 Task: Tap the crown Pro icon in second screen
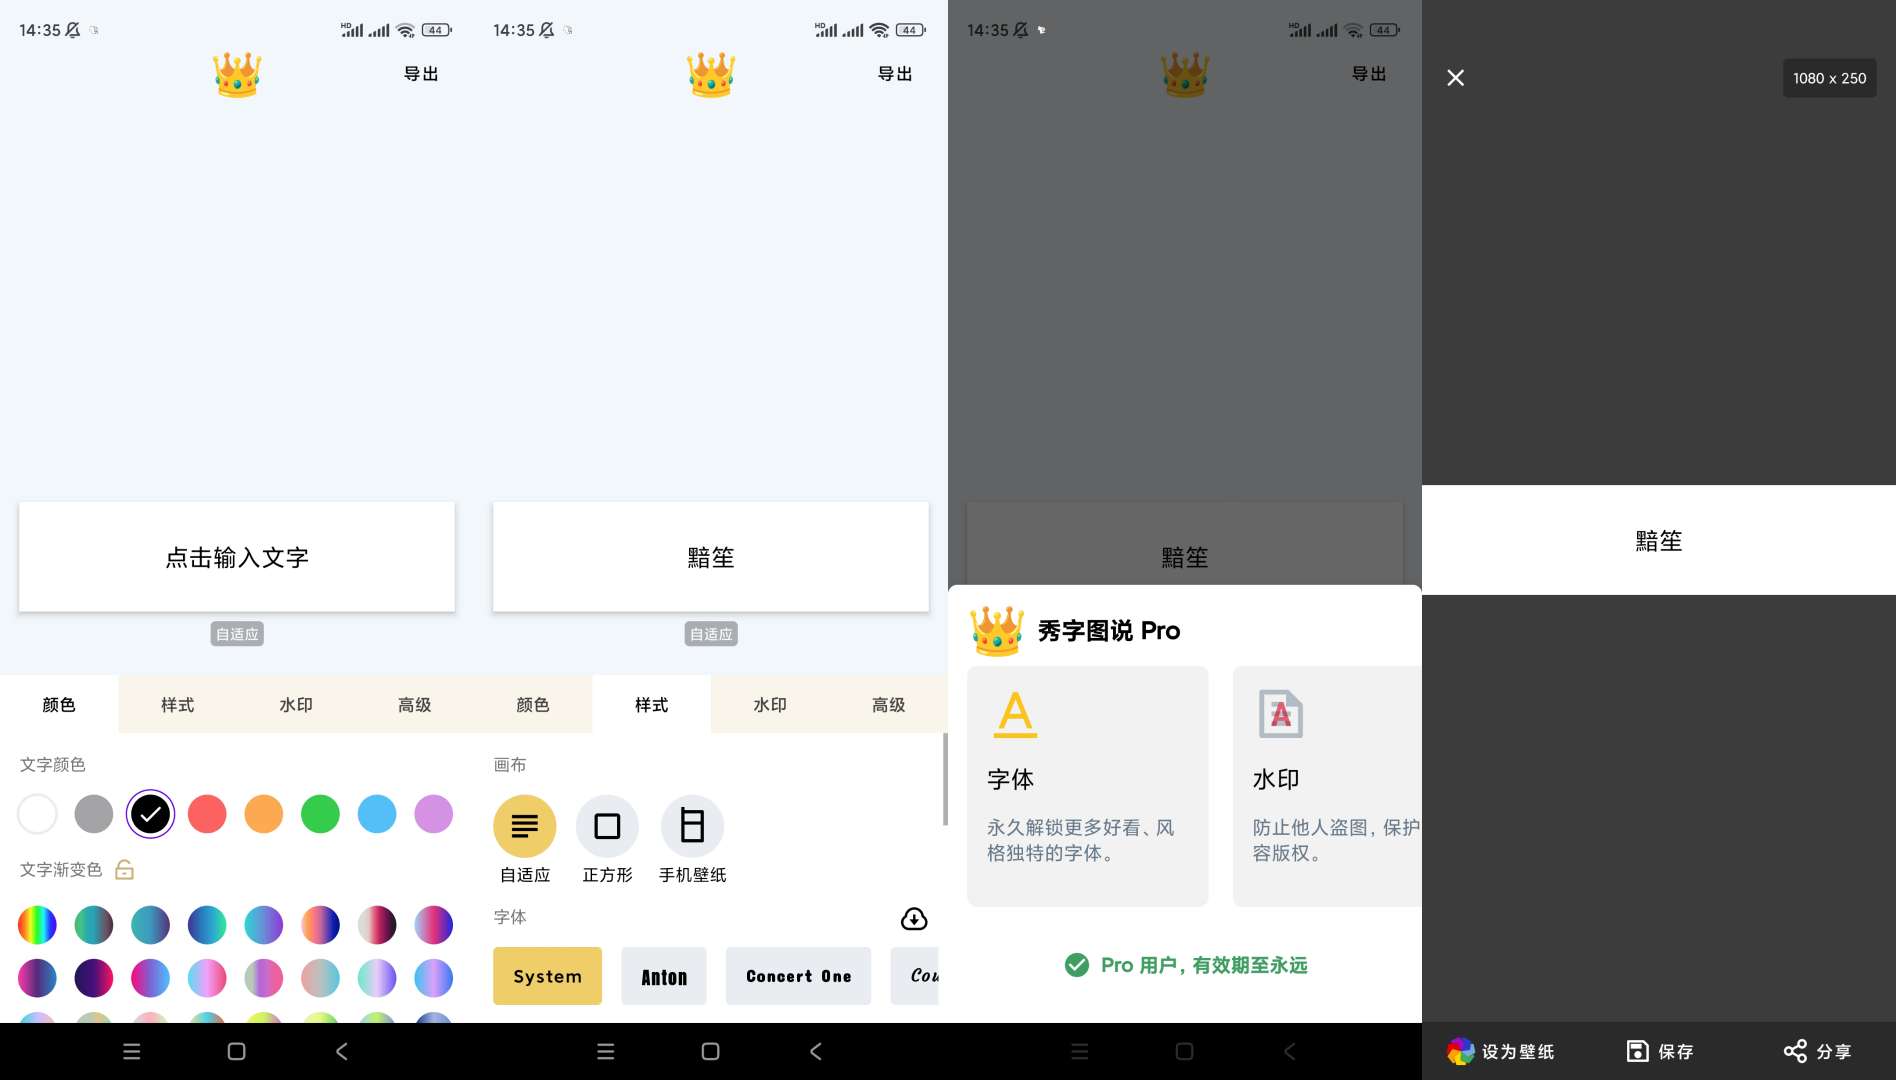711,74
